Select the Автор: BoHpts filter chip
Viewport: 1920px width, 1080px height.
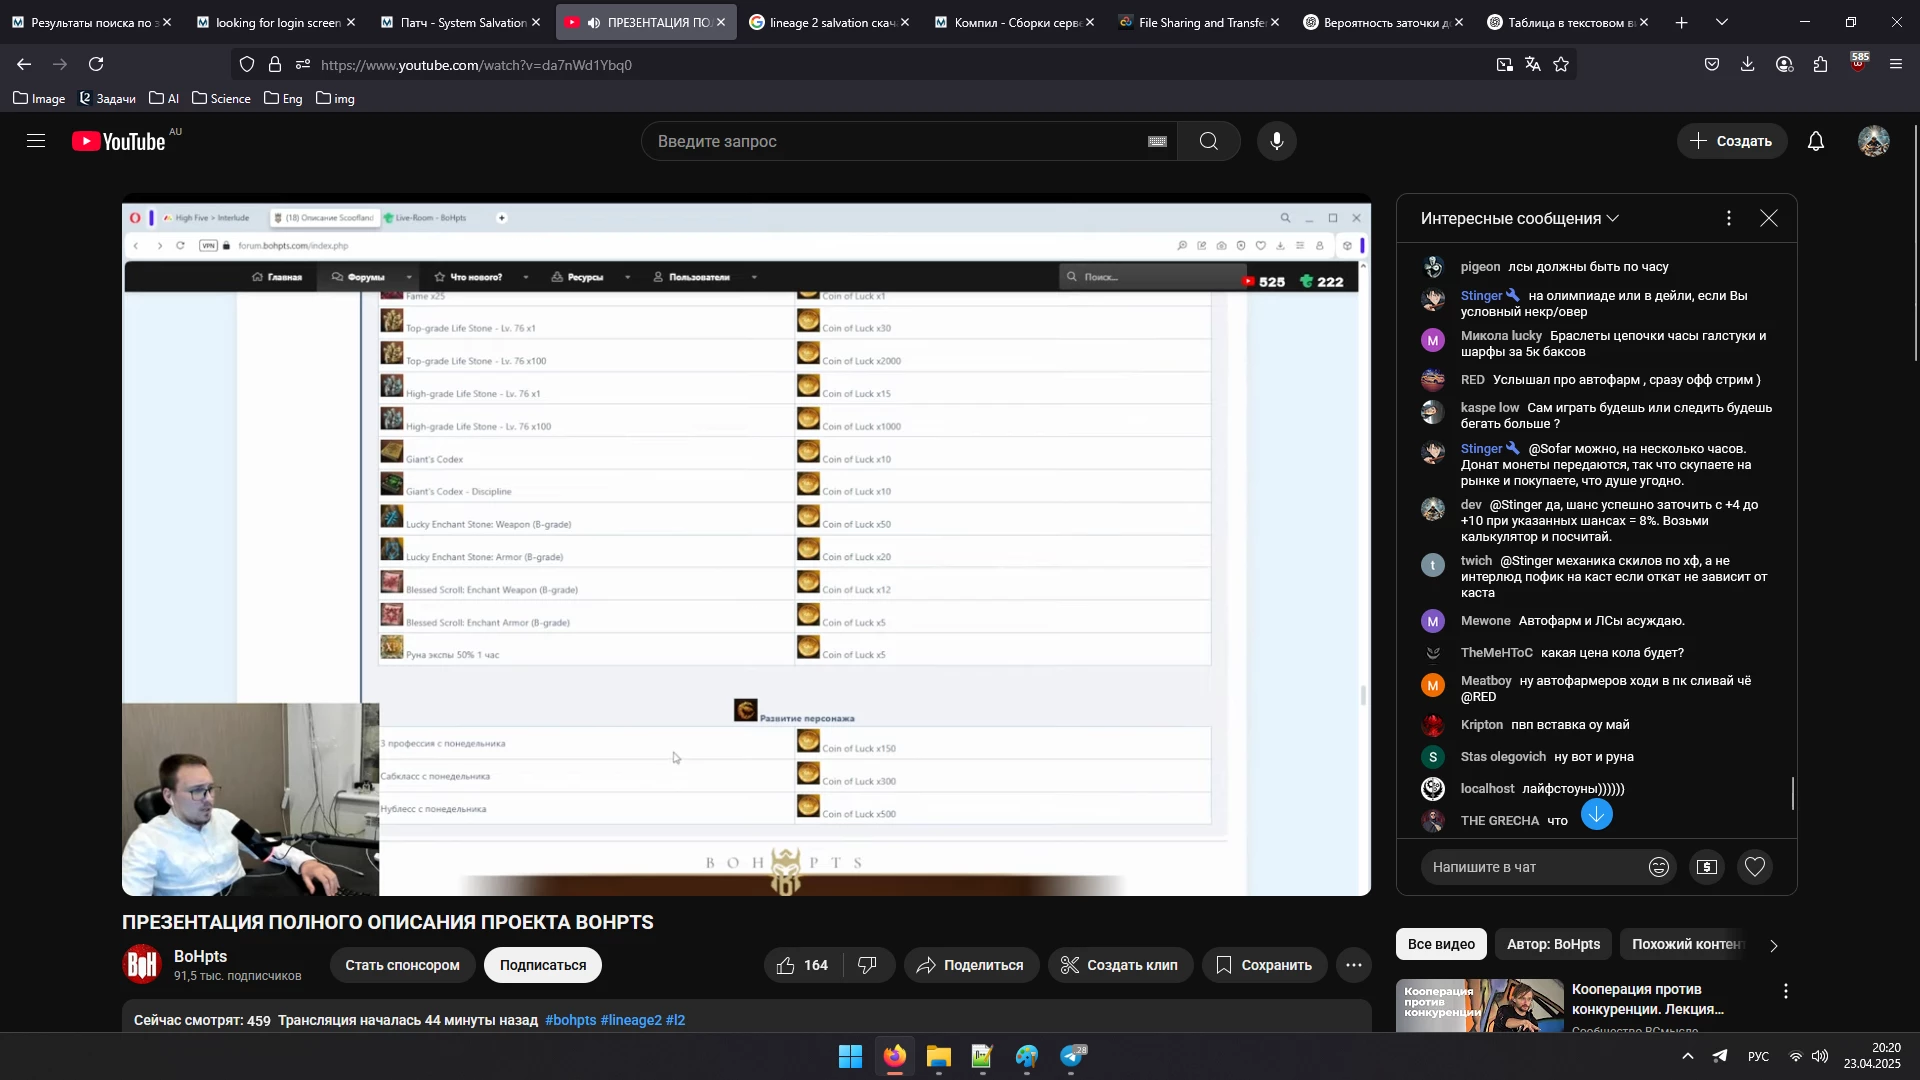[1553, 944]
